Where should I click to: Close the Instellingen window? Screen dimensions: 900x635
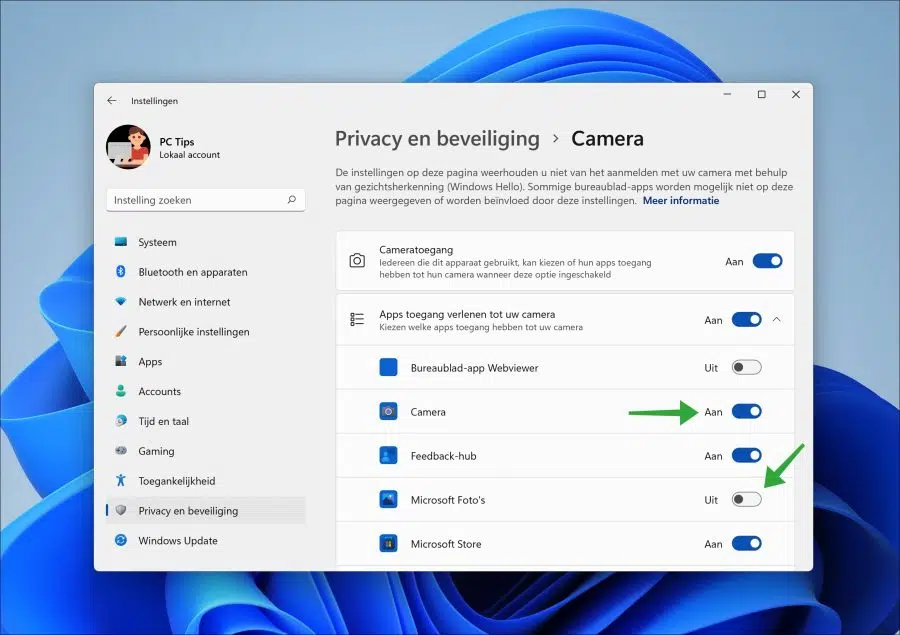tap(796, 94)
